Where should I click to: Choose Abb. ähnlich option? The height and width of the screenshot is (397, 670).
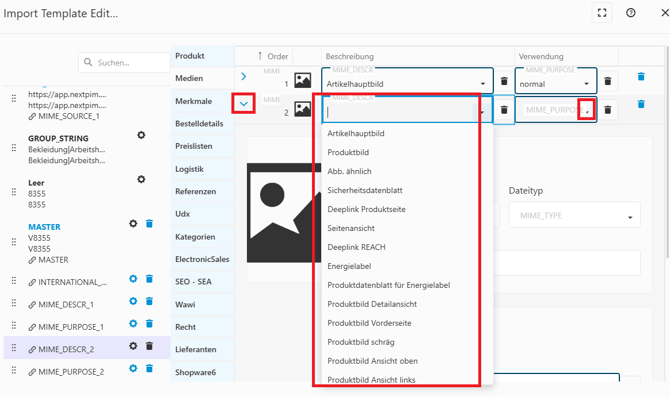[407, 171]
